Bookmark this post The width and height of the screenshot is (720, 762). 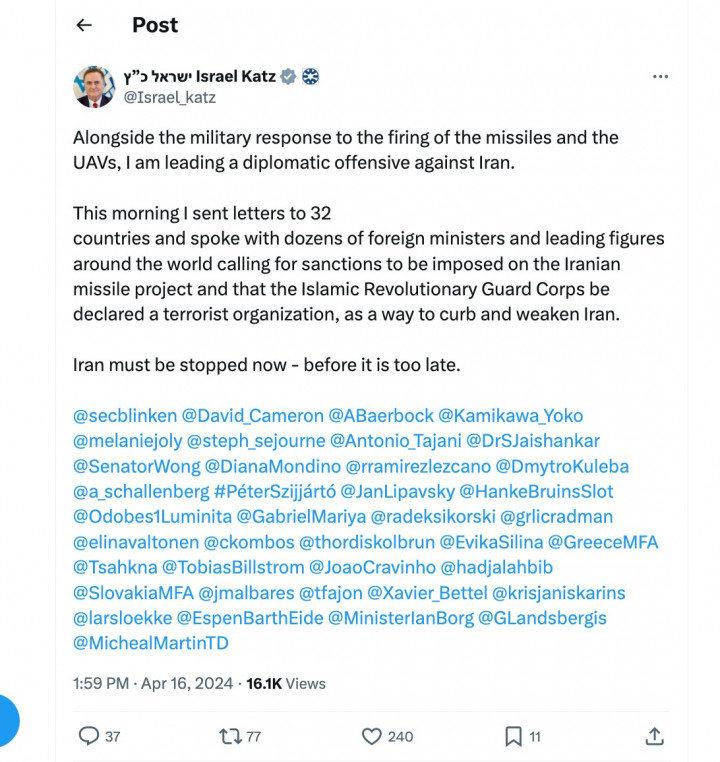[x=513, y=736]
